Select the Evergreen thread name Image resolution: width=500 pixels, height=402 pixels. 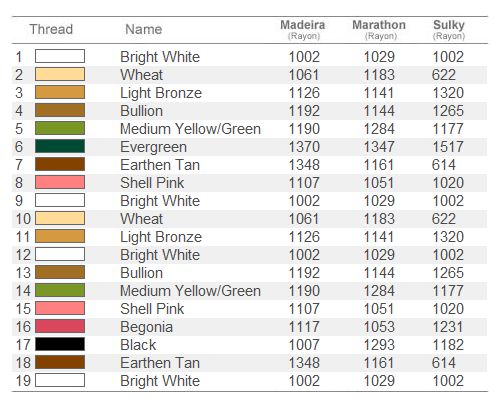coord(153,147)
